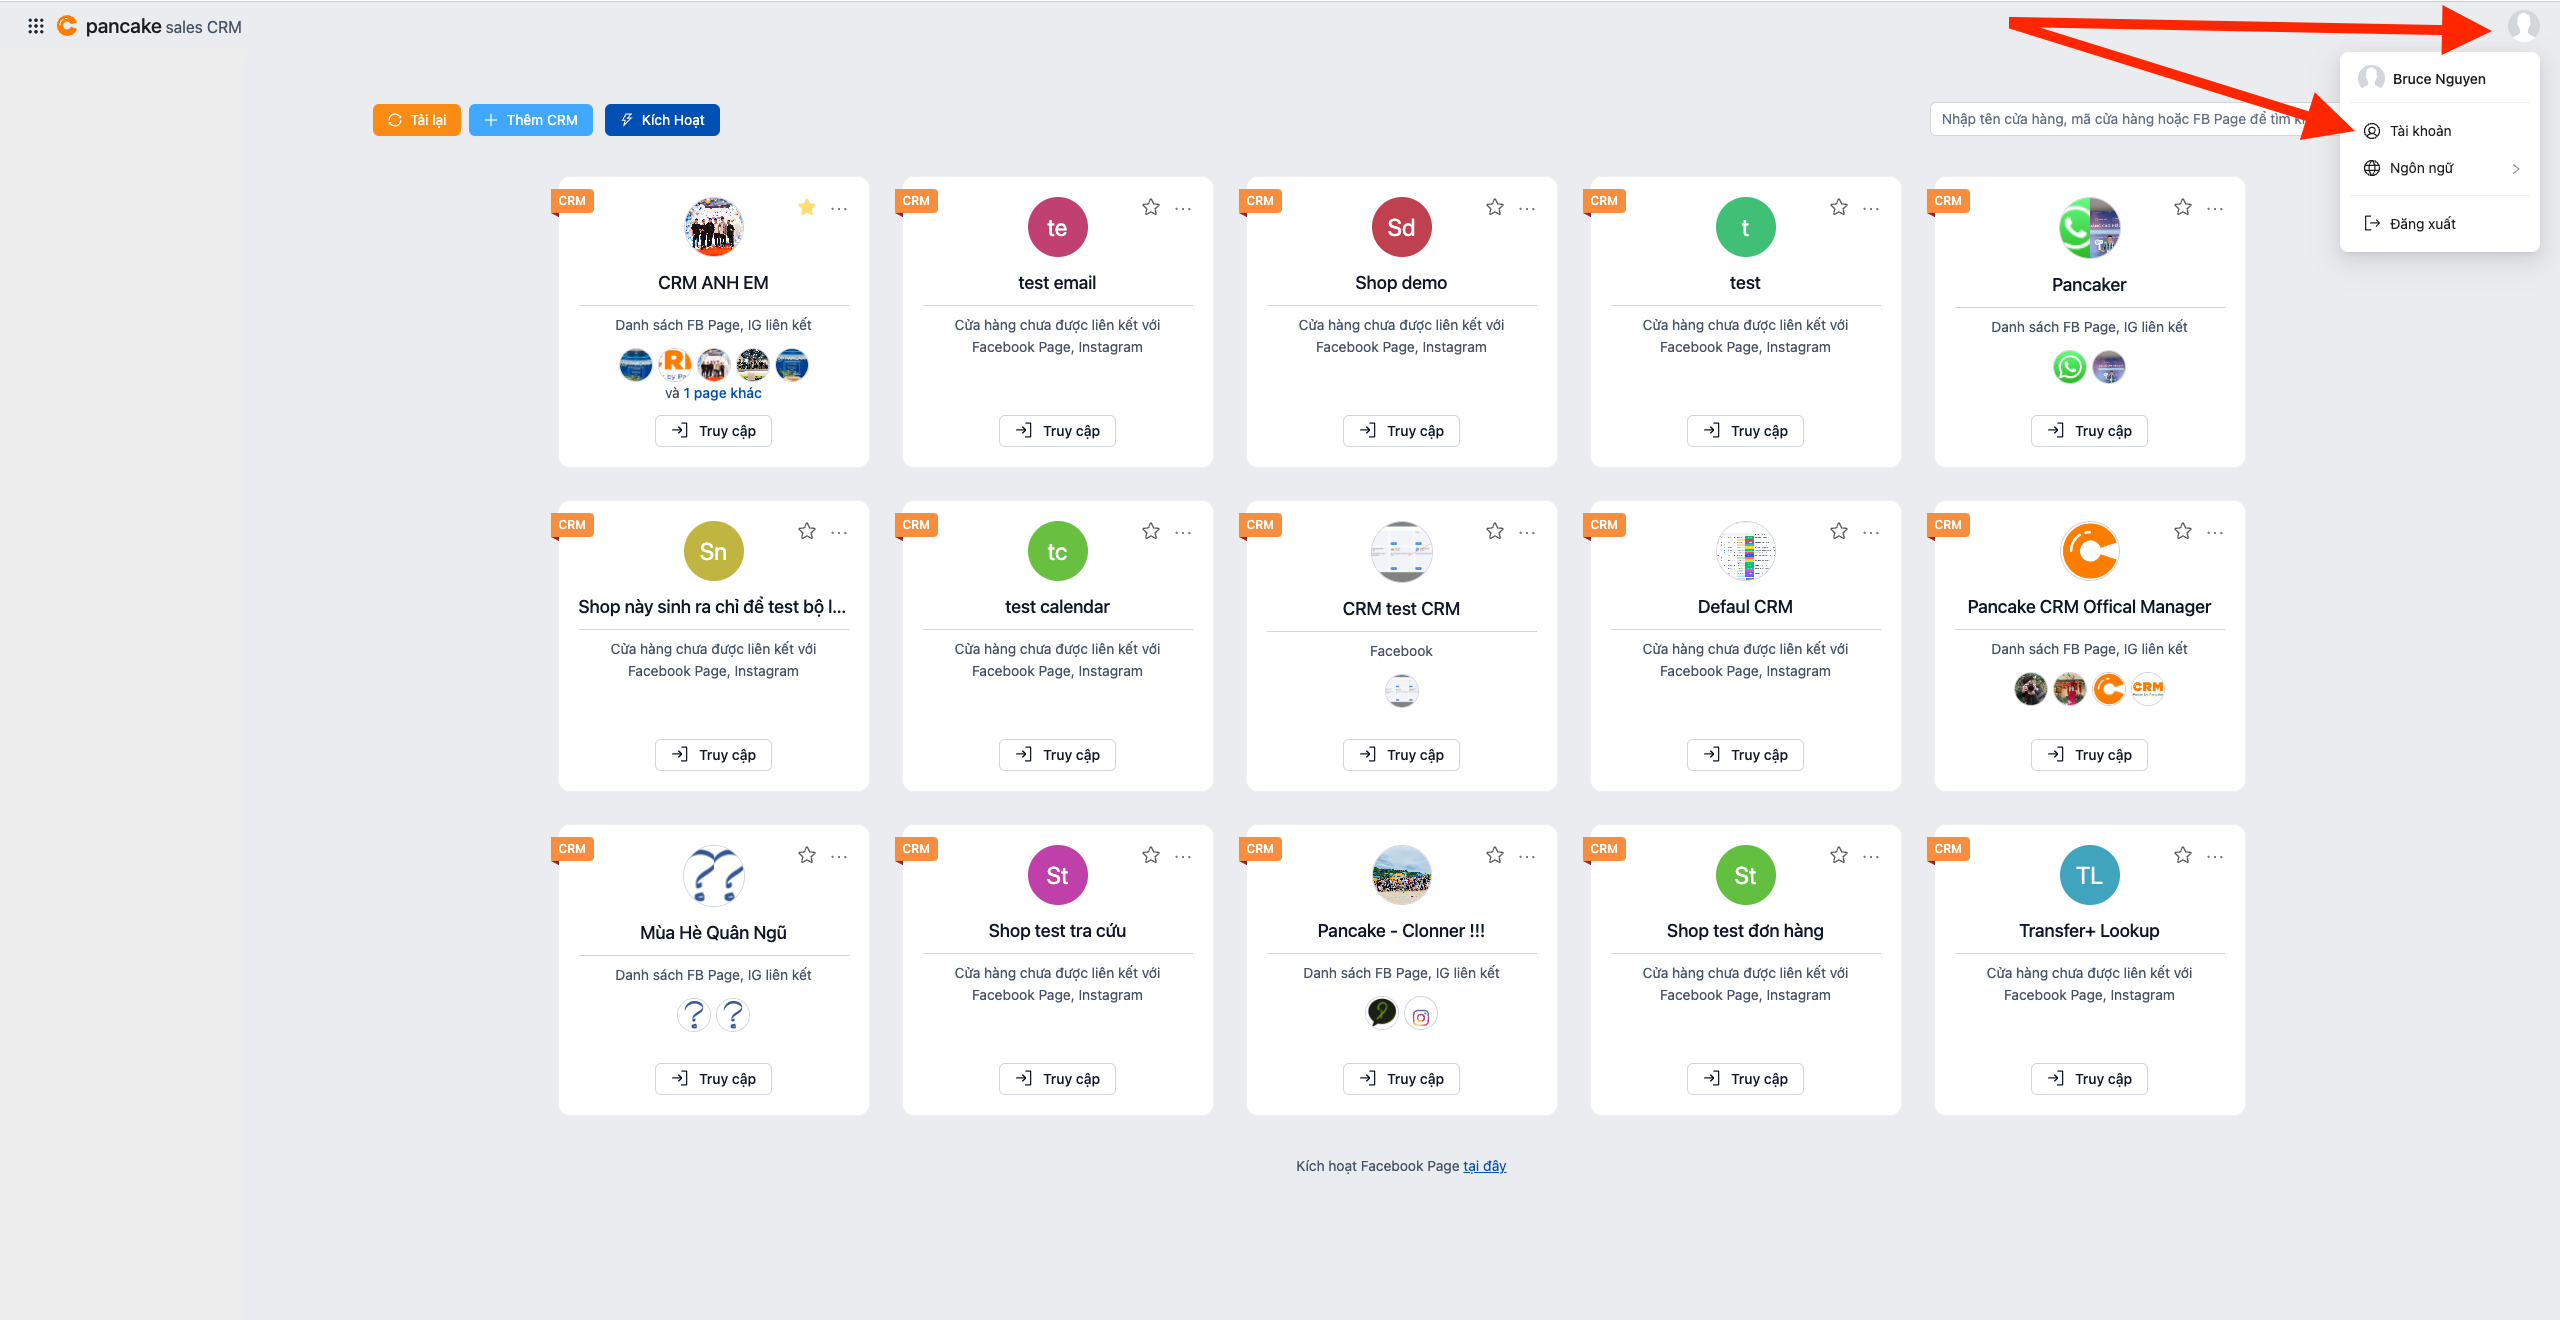This screenshot has width=2560, height=1320.
Task: Star the Transfer+ Lookup shop
Action: tap(2183, 855)
